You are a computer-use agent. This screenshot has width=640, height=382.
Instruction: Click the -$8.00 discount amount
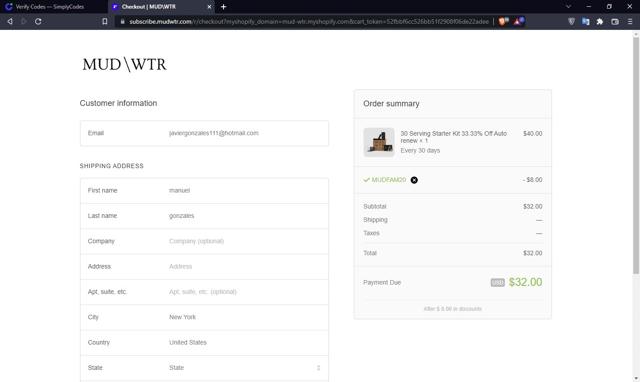(533, 180)
